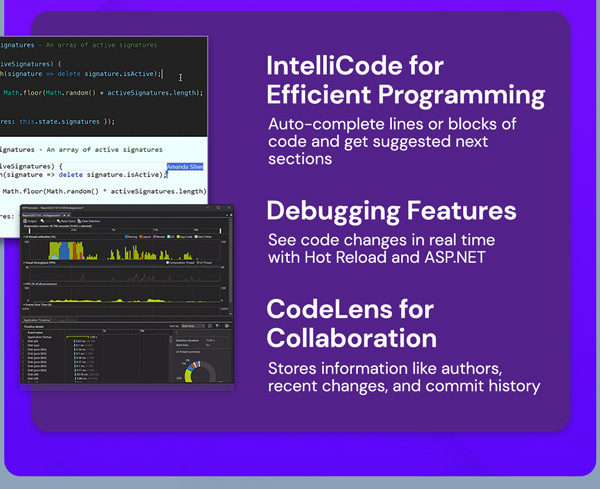Image resolution: width=600 pixels, height=489 pixels.
Task: Click the blue Parsing legend swatch
Action: 126,236
